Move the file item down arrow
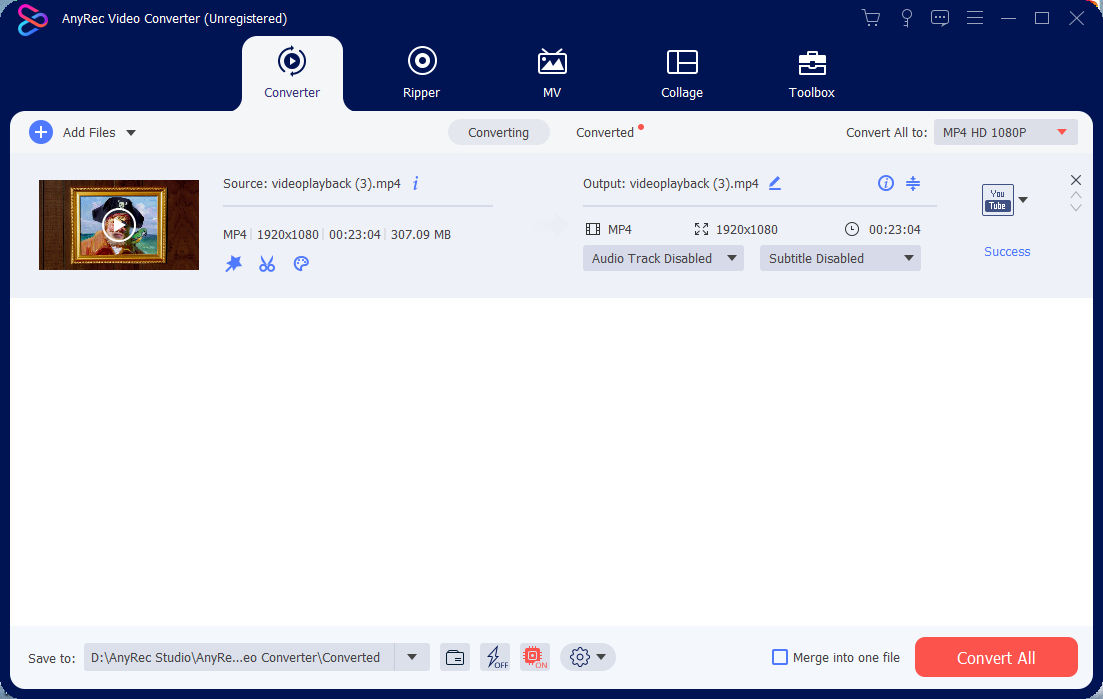Viewport: 1103px width, 699px height. (x=1076, y=208)
